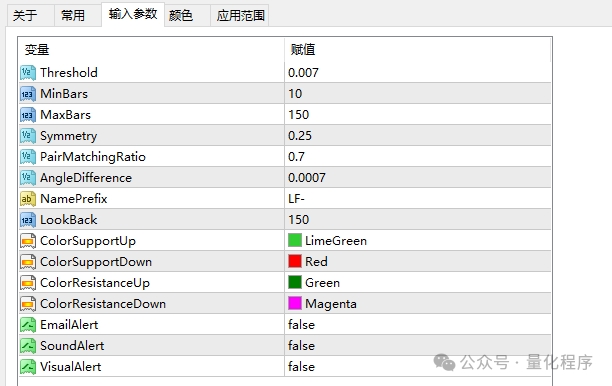Click the MinBars integer type icon
The height and width of the screenshot is (386, 612).
pyautogui.click(x=28, y=94)
